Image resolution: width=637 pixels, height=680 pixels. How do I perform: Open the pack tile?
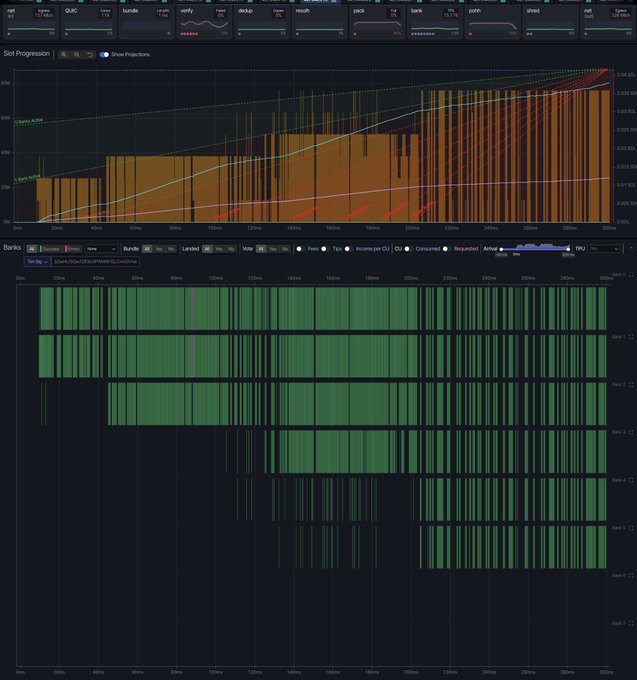tap(377, 23)
